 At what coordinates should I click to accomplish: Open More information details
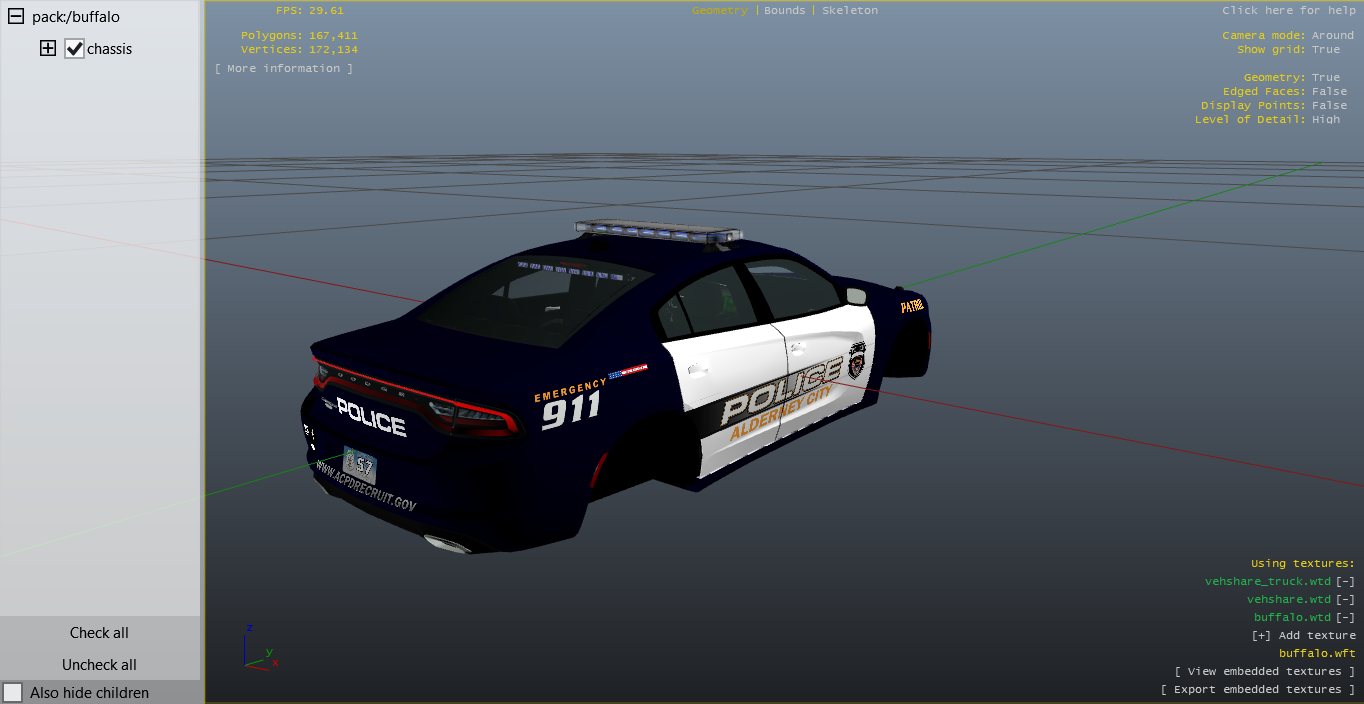pos(284,68)
